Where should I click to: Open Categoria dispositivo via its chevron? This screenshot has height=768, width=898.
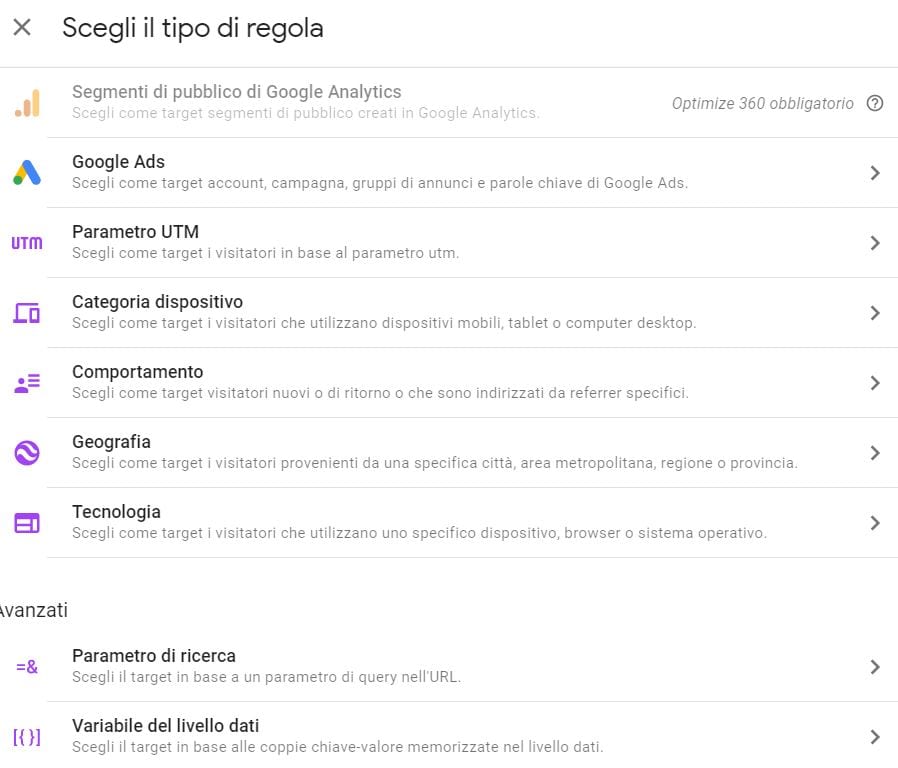pos(875,313)
